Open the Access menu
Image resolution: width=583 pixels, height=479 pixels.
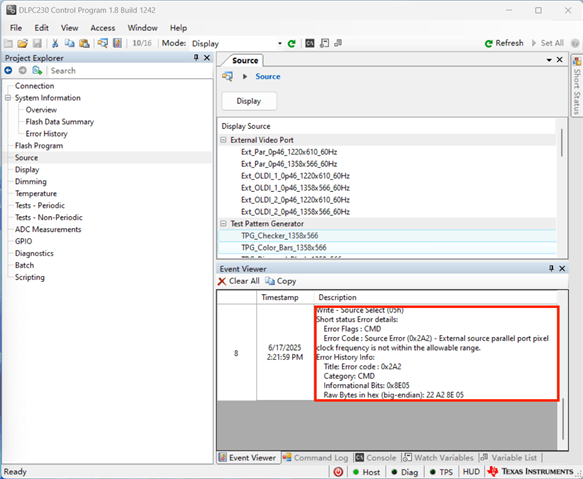coord(103,28)
